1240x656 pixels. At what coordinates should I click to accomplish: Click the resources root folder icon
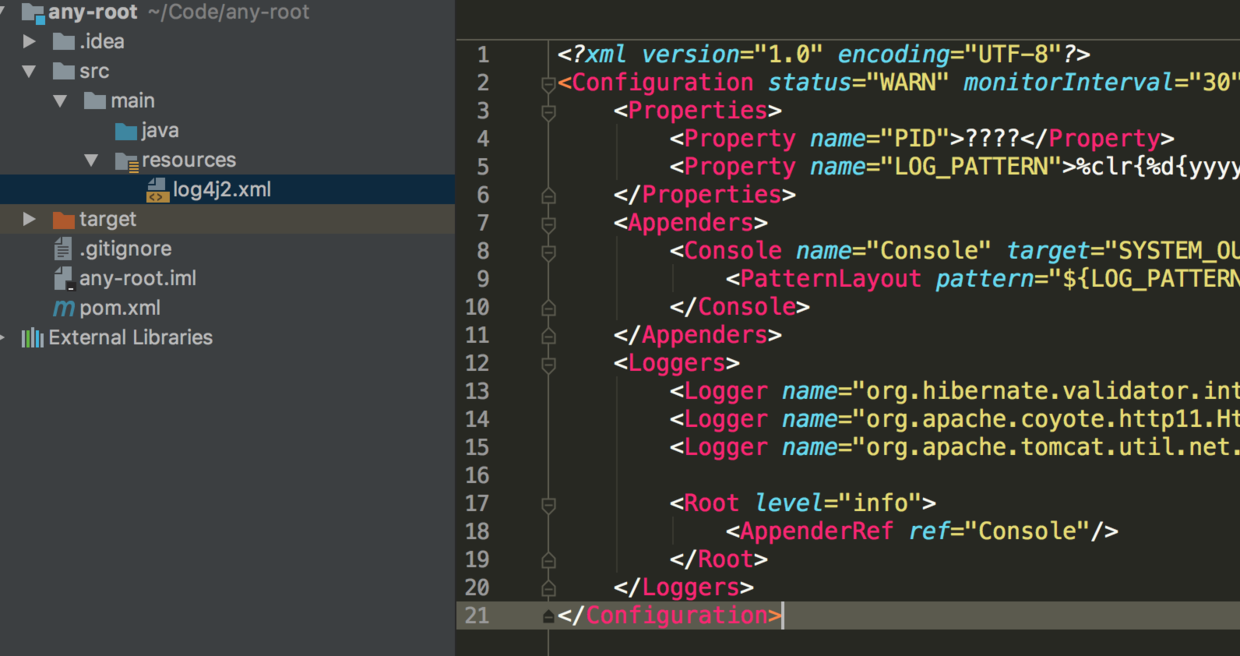(x=126, y=160)
